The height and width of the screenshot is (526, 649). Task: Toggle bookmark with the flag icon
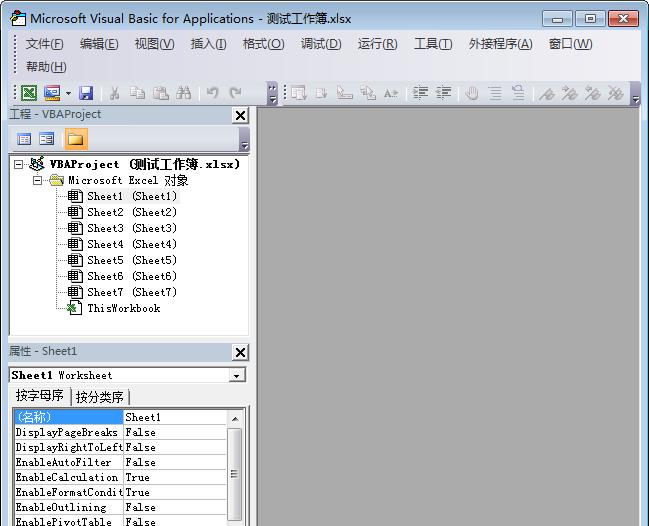pos(546,93)
